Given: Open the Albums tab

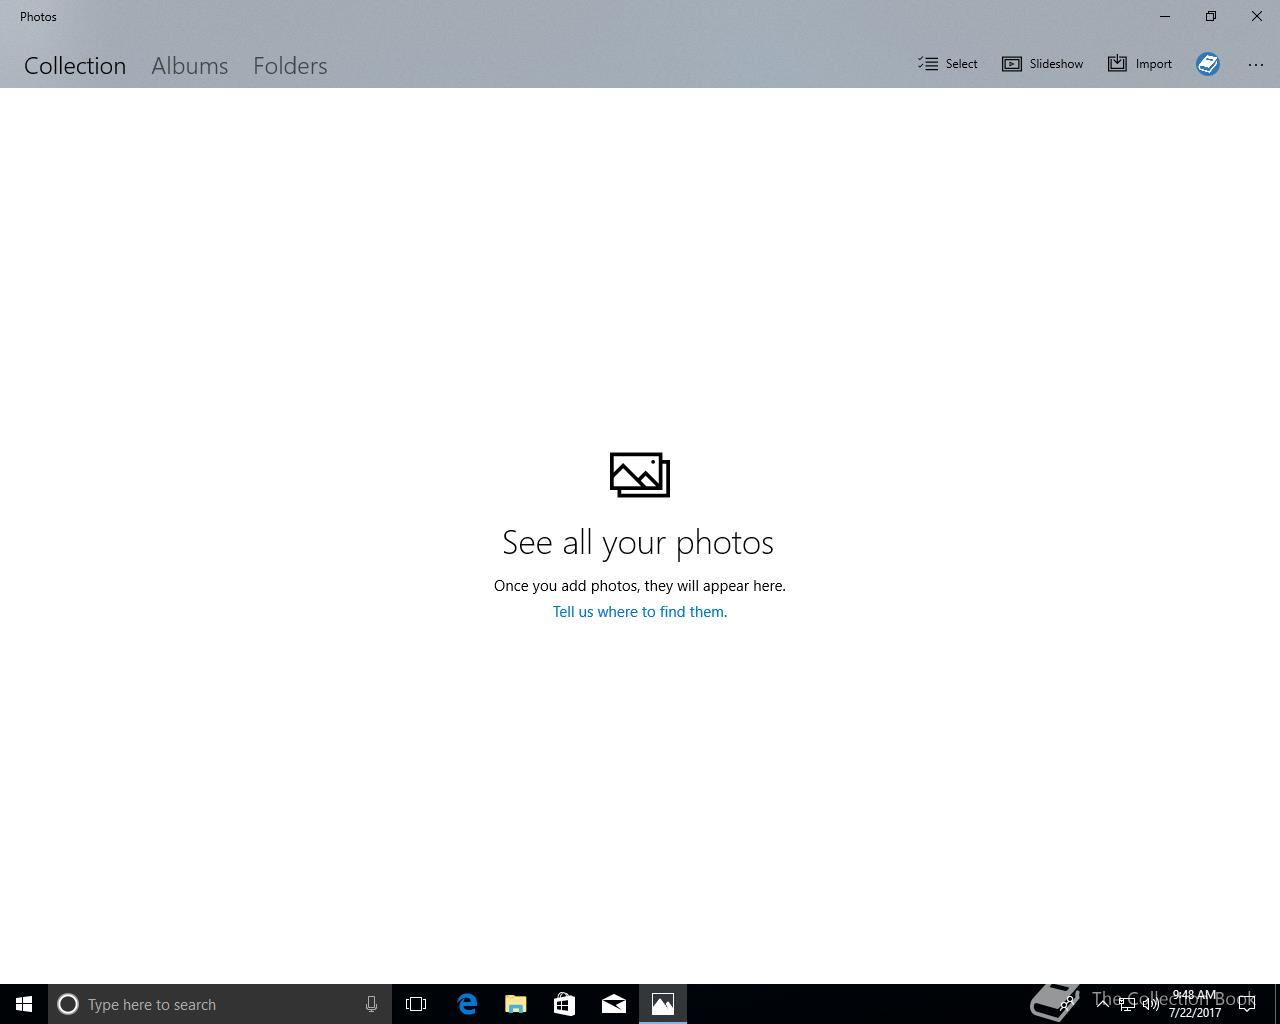Looking at the screenshot, I should [190, 66].
